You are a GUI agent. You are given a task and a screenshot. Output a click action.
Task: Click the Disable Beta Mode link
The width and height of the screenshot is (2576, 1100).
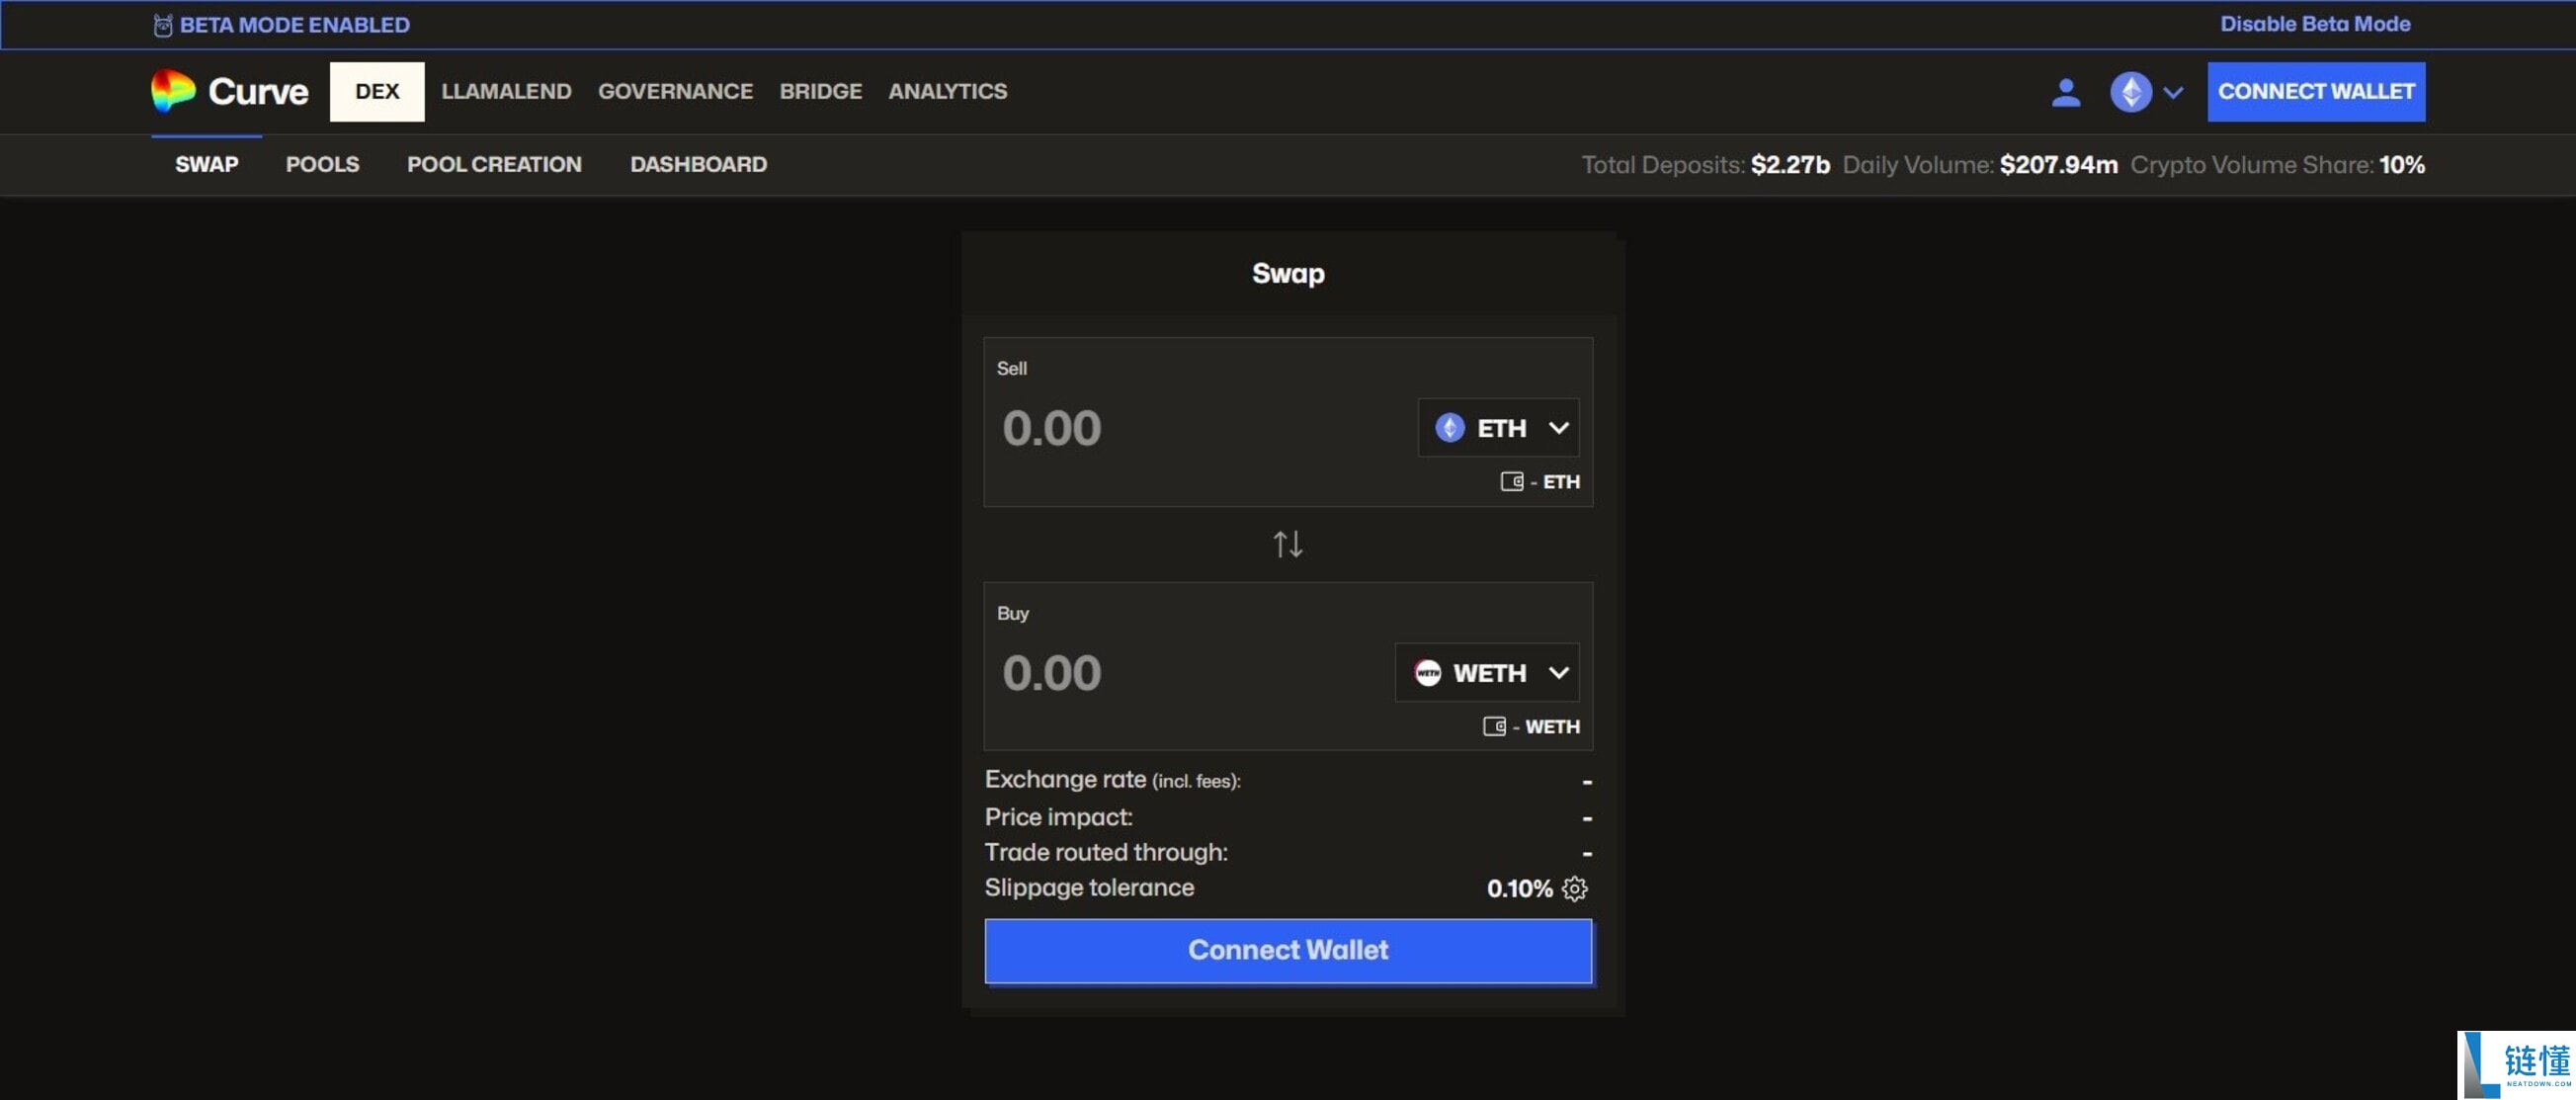tap(2316, 24)
